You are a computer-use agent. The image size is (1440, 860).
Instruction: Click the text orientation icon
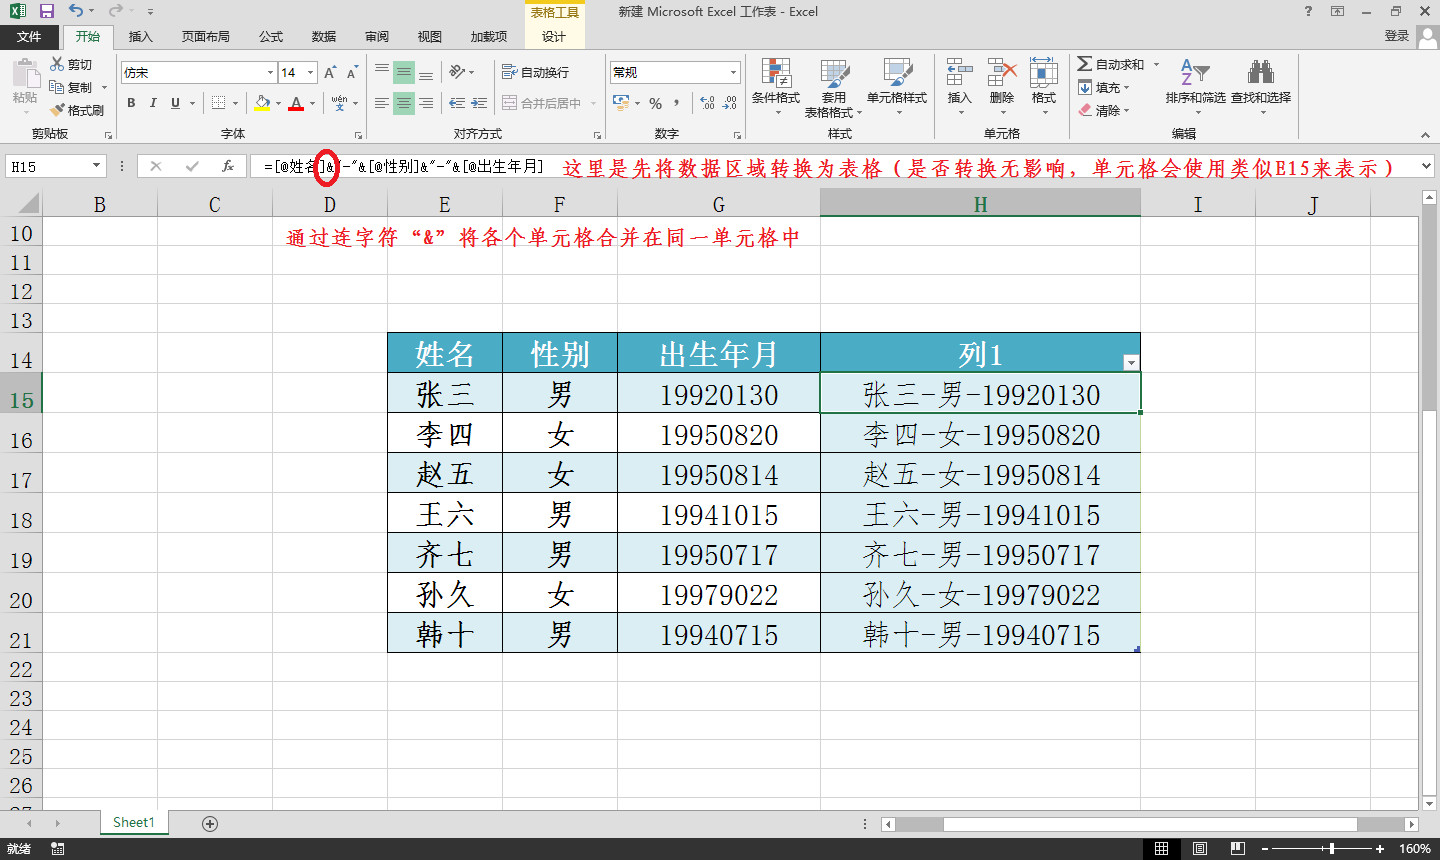[x=458, y=72]
